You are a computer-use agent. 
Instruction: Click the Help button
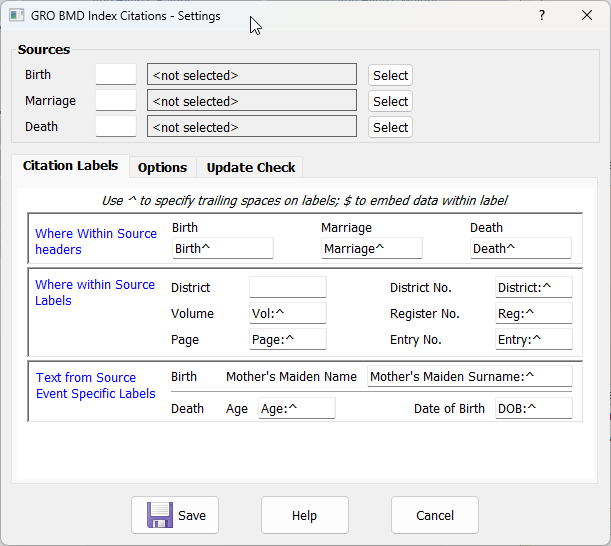pos(304,515)
